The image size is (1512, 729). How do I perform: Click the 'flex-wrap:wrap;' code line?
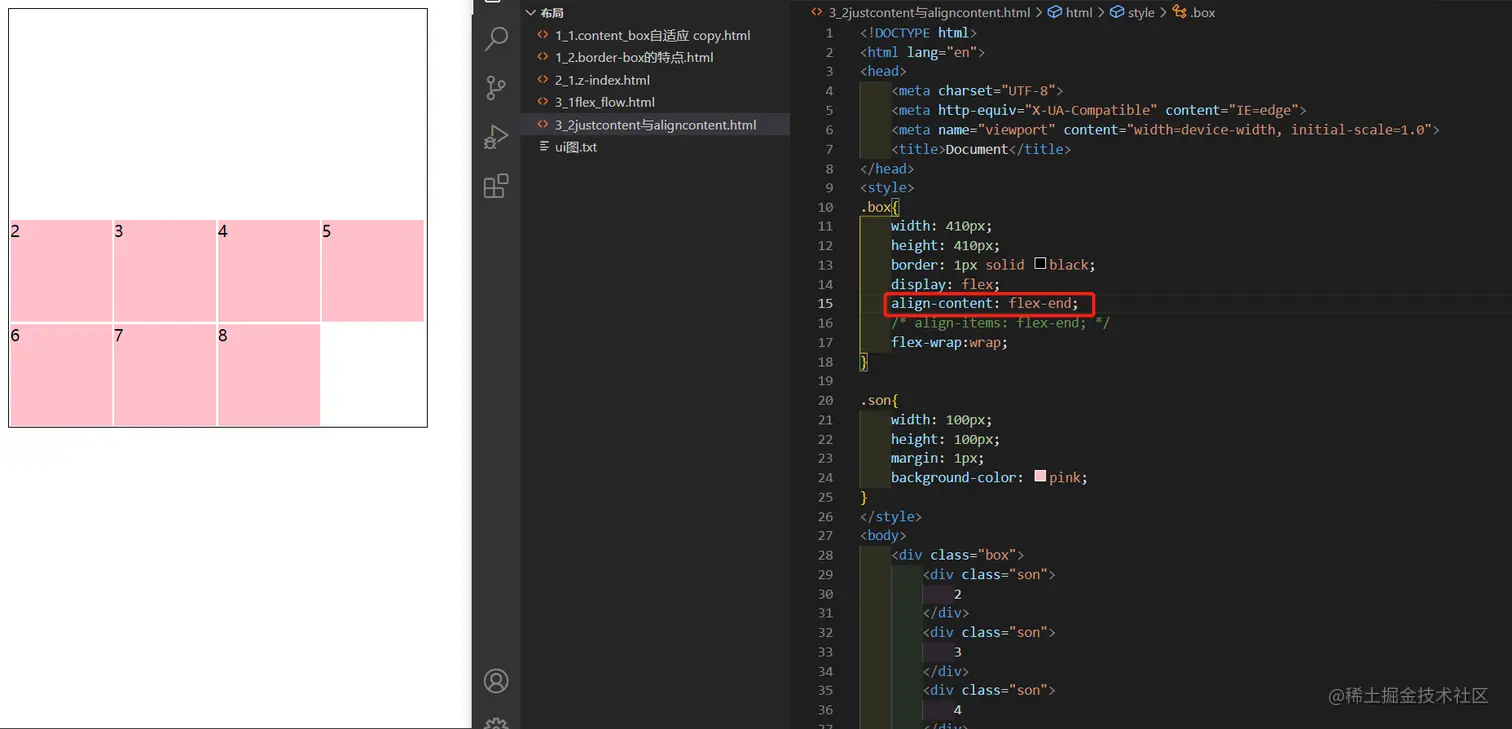(x=949, y=342)
